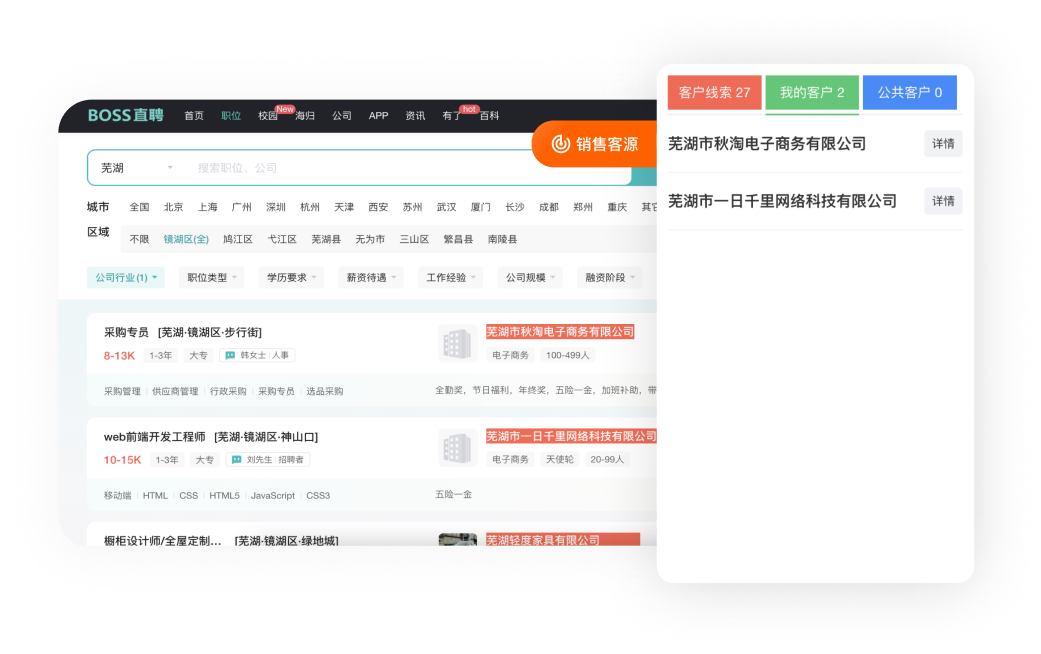Viewport: 1041px width, 654px height.
Task: Expand the 职位类型 filter dropdown
Action: 212,278
